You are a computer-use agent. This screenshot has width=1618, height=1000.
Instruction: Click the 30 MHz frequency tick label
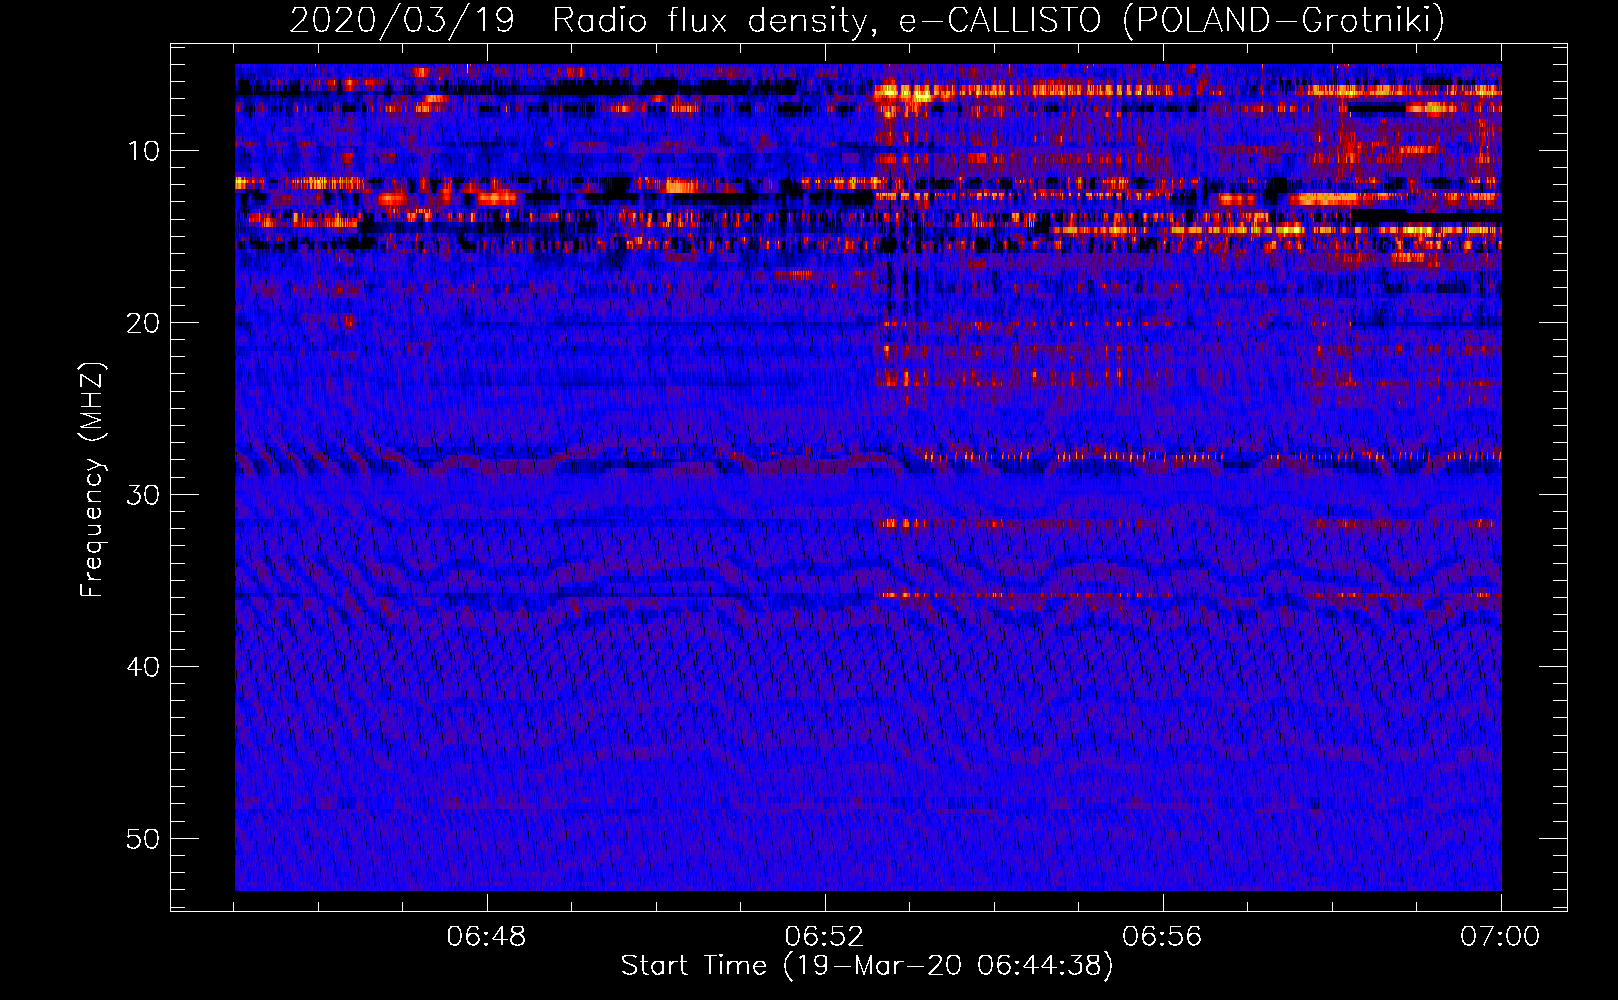point(144,495)
